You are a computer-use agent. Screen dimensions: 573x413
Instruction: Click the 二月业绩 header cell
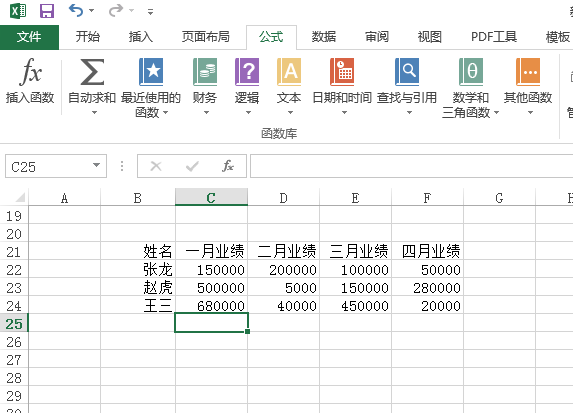[283, 251]
